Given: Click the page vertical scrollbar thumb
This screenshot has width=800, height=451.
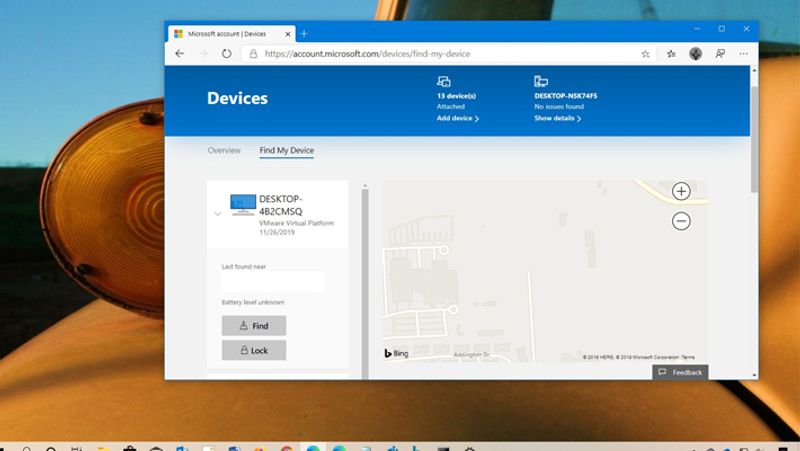Looking at the screenshot, I should point(754,139).
